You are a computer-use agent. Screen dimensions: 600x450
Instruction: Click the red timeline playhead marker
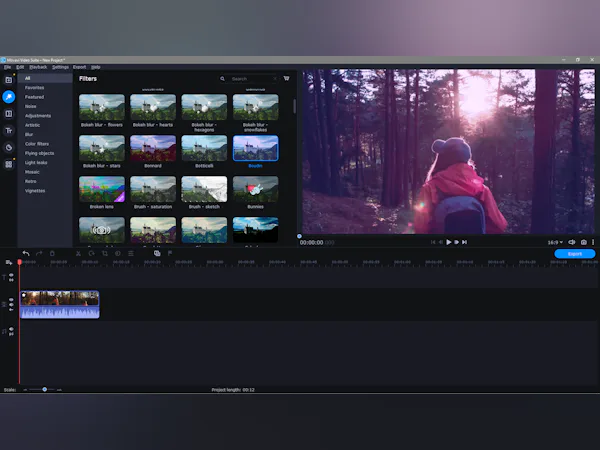click(20, 262)
